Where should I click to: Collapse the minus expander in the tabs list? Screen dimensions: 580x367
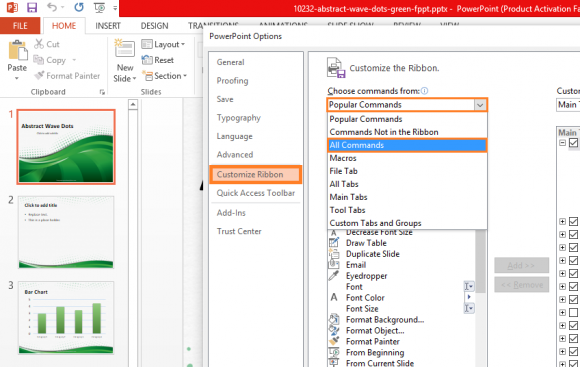[x=562, y=143]
